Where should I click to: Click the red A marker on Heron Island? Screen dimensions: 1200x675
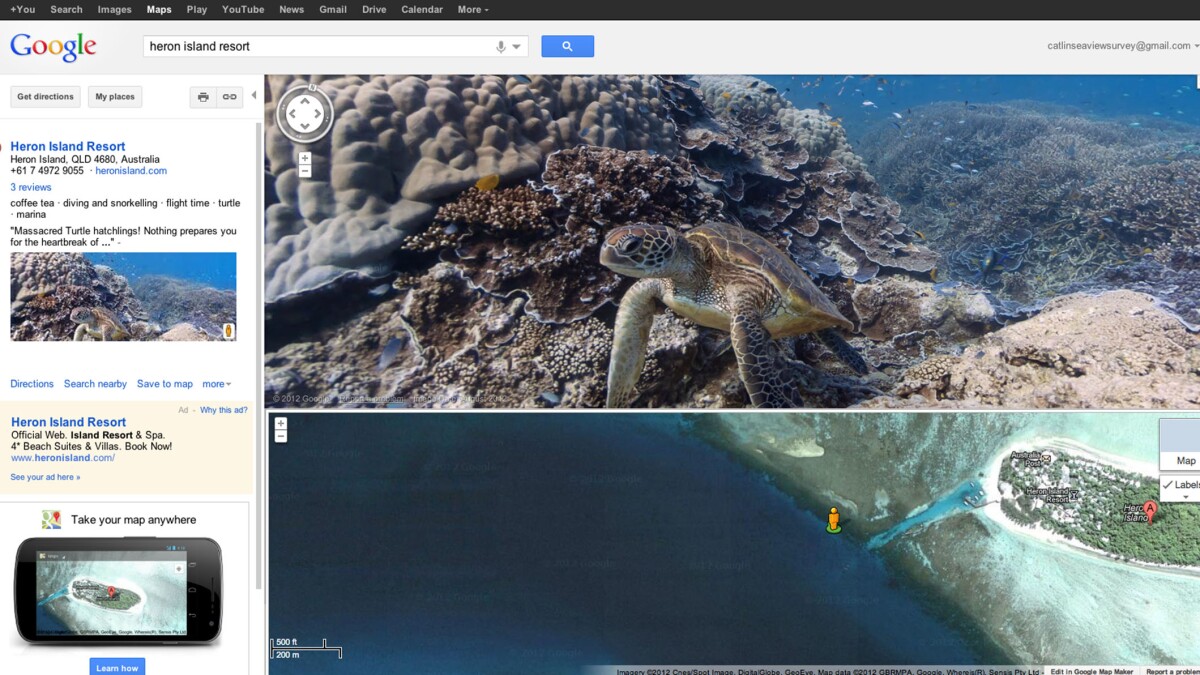[1150, 511]
